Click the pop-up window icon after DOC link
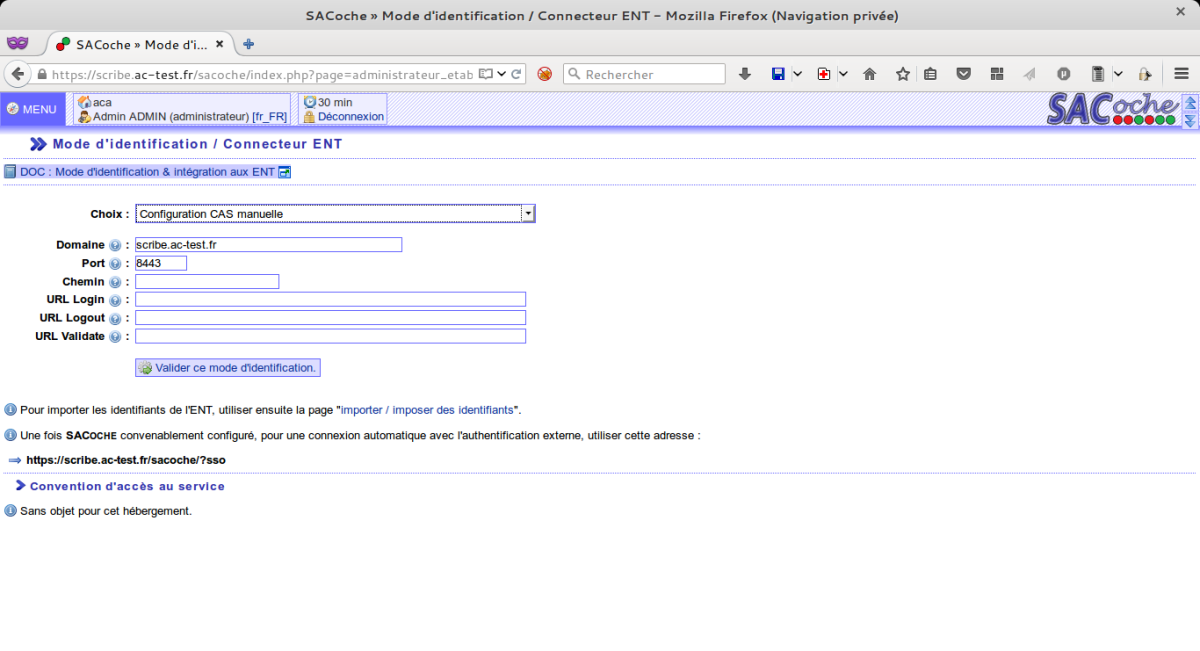Screen dimensions: 1200x651 (284, 172)
